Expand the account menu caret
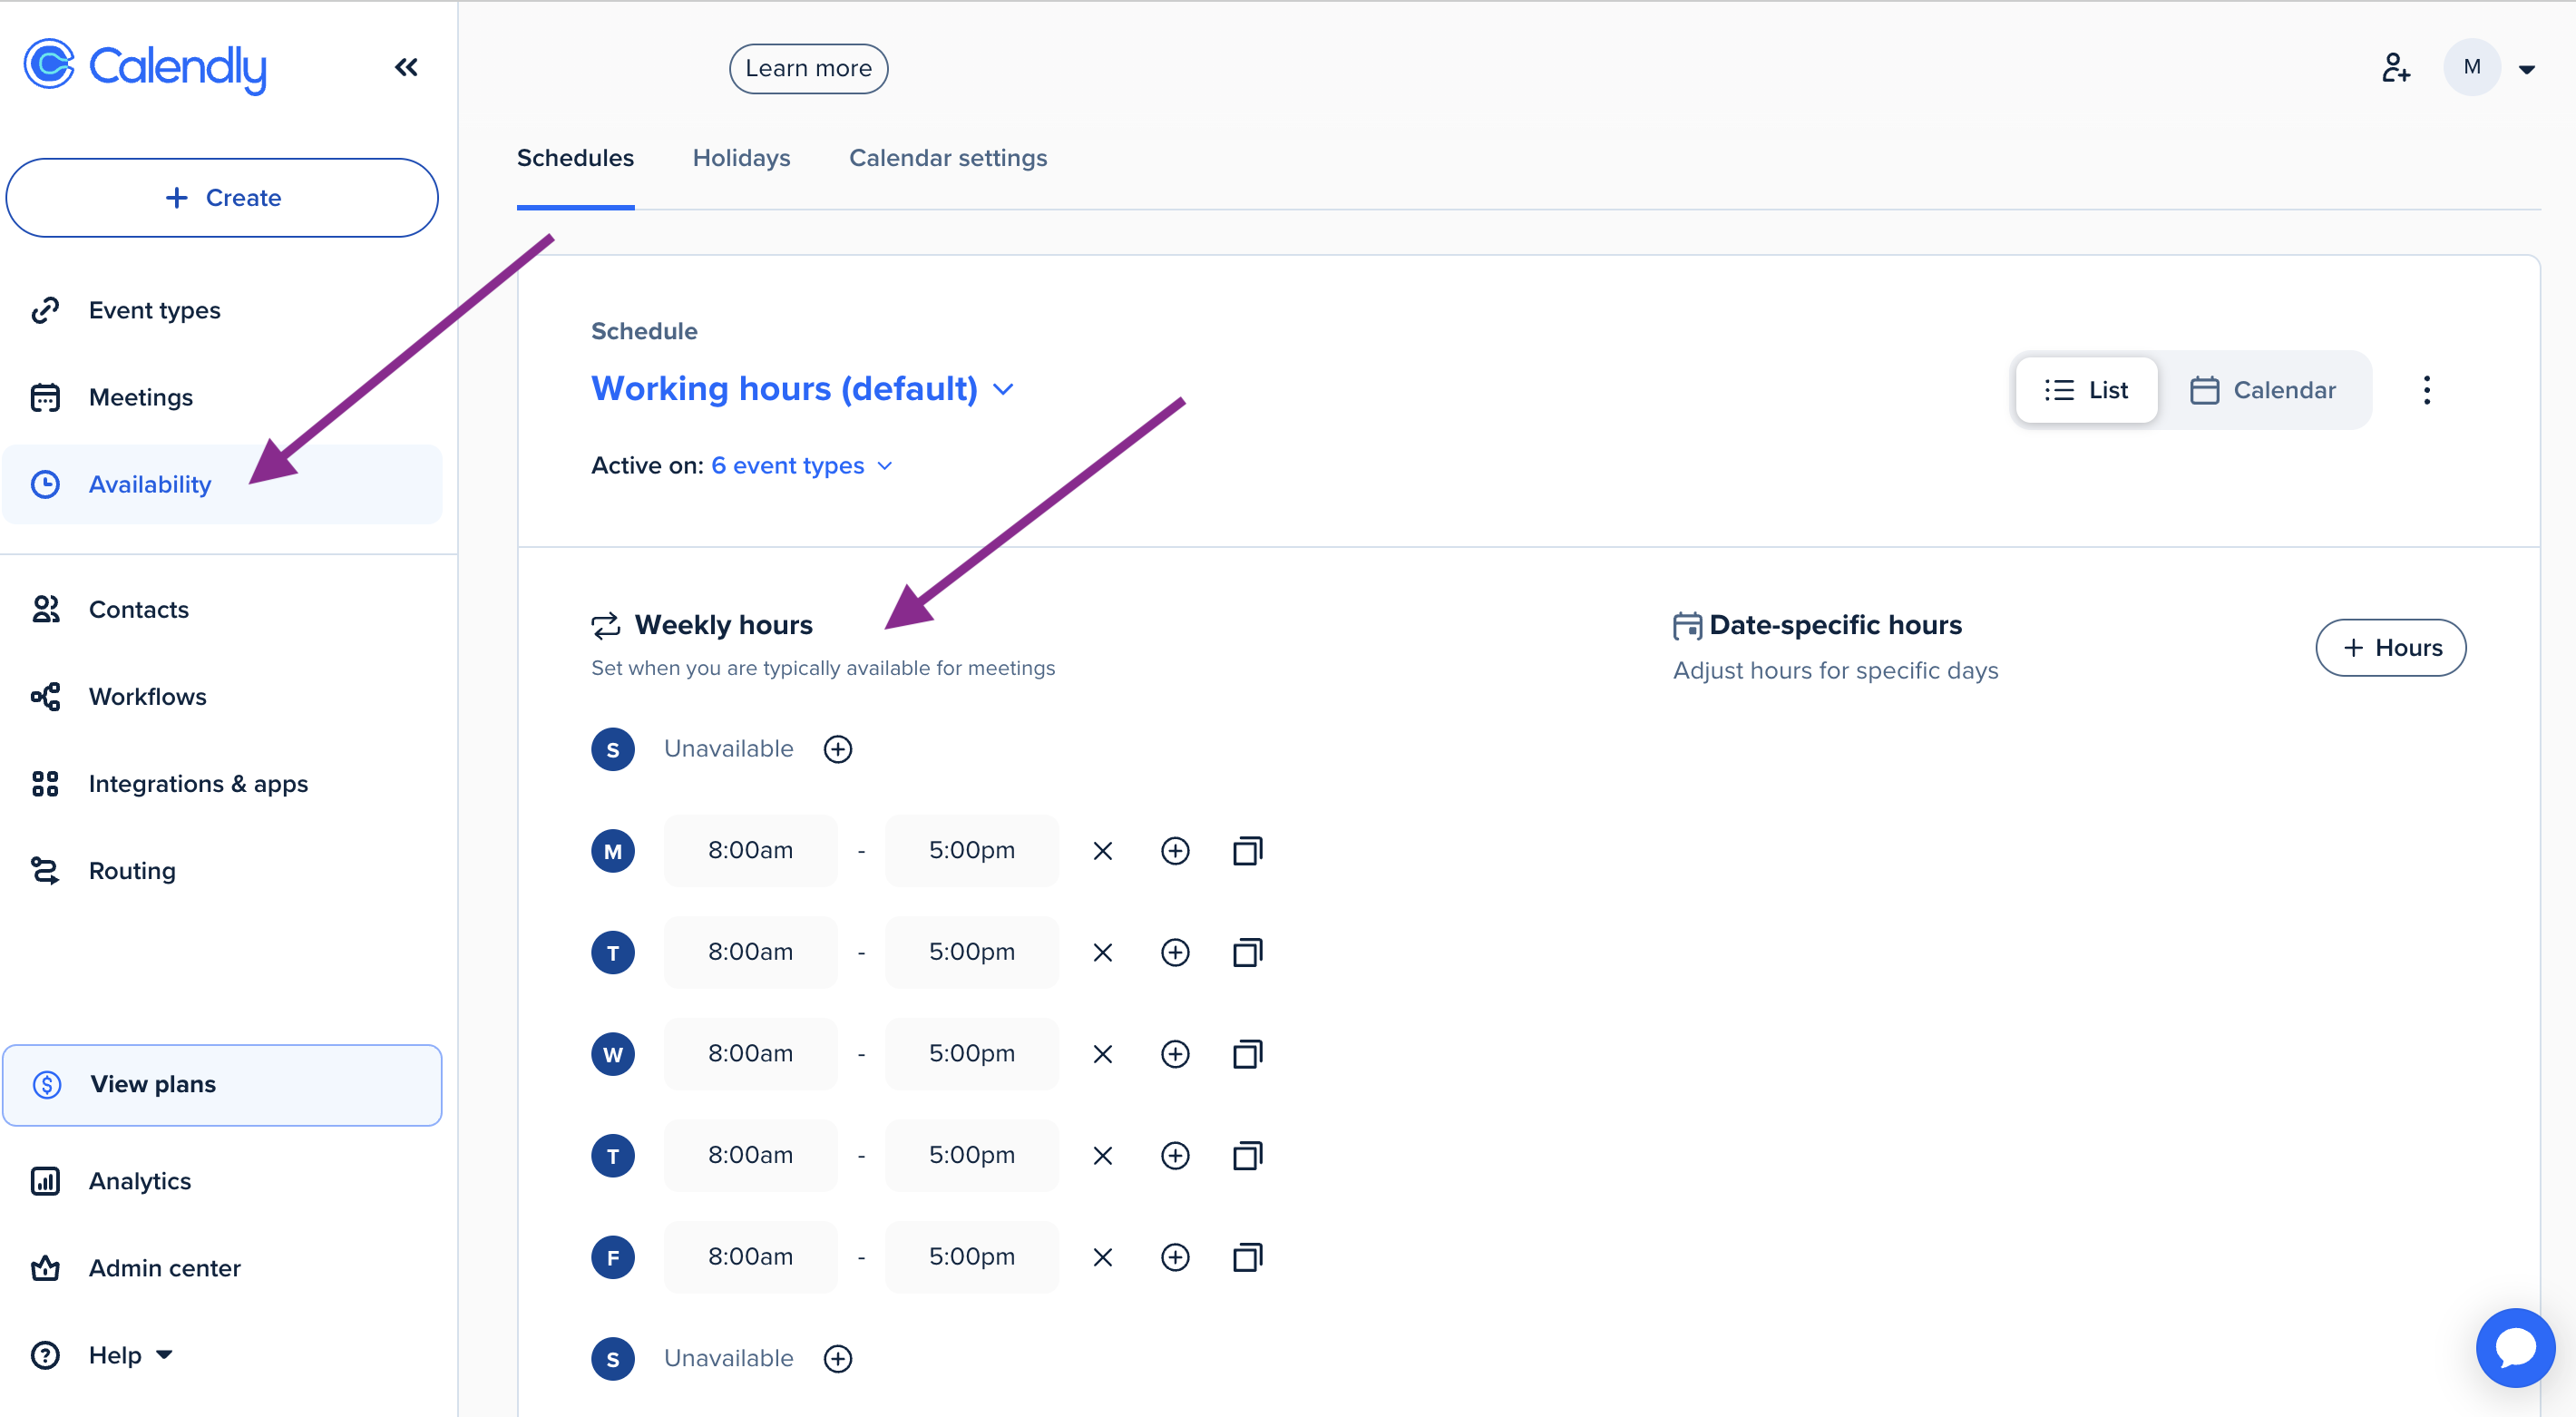This screenshot has height=1417, width=2576. [2527, 69]
